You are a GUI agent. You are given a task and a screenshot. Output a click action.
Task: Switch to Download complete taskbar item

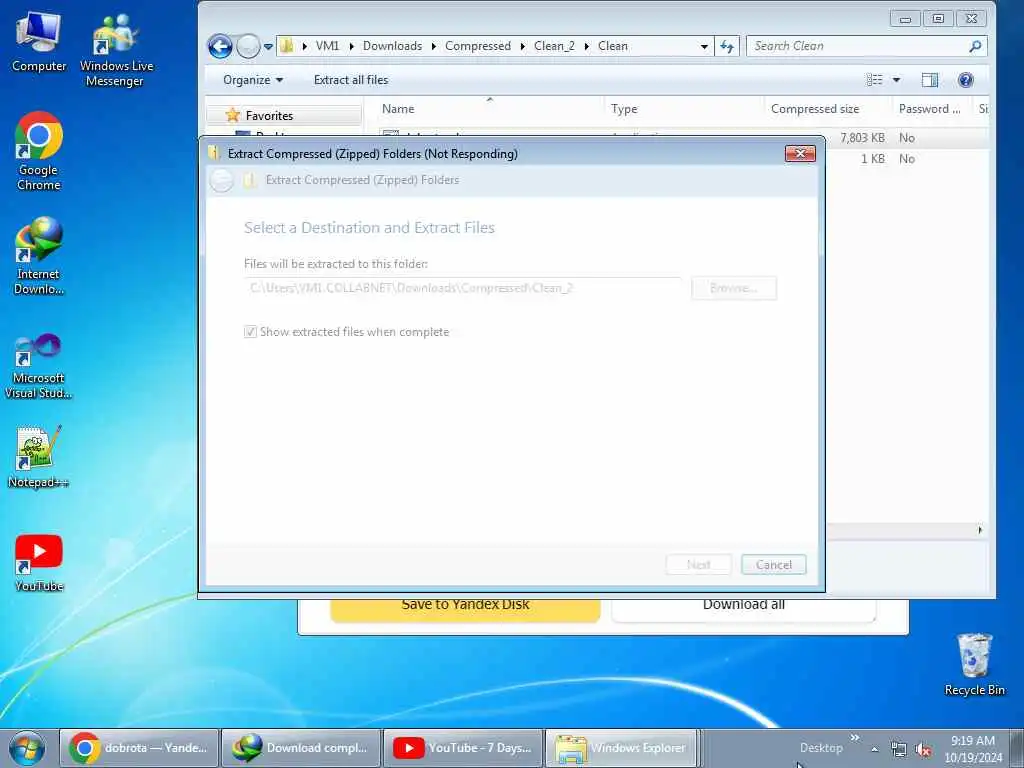coord(300,748)
